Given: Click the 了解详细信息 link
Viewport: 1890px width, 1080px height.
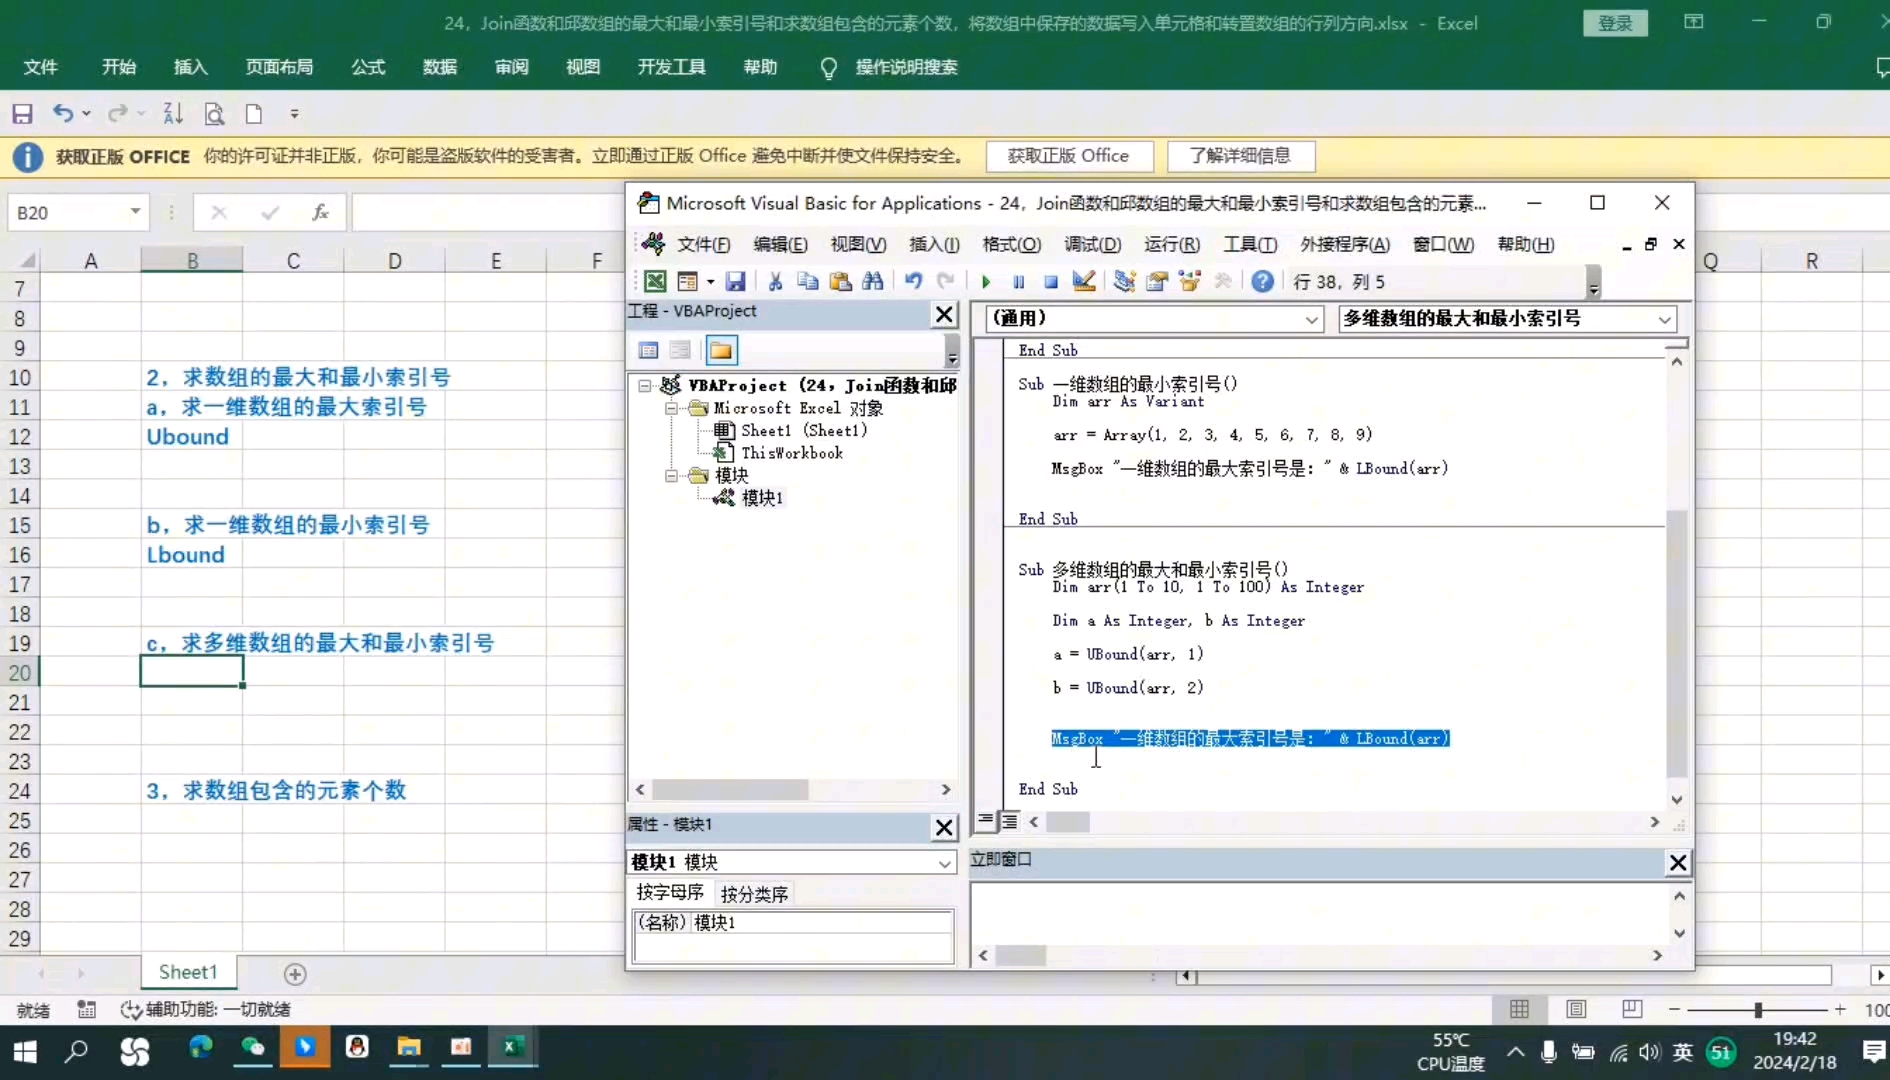Looking at the screenshot, I should coord(1241,156).
